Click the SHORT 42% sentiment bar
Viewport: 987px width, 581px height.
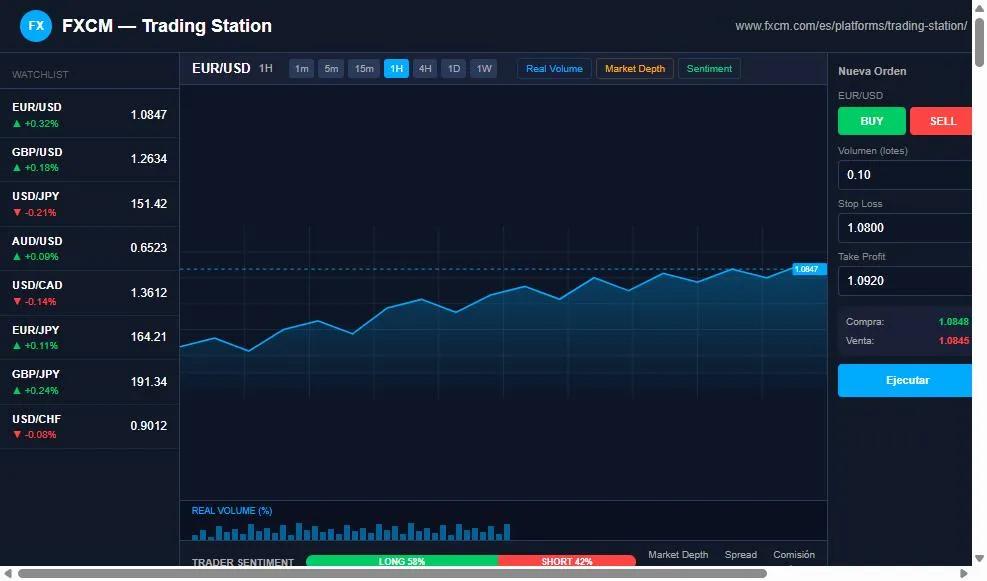567,560
